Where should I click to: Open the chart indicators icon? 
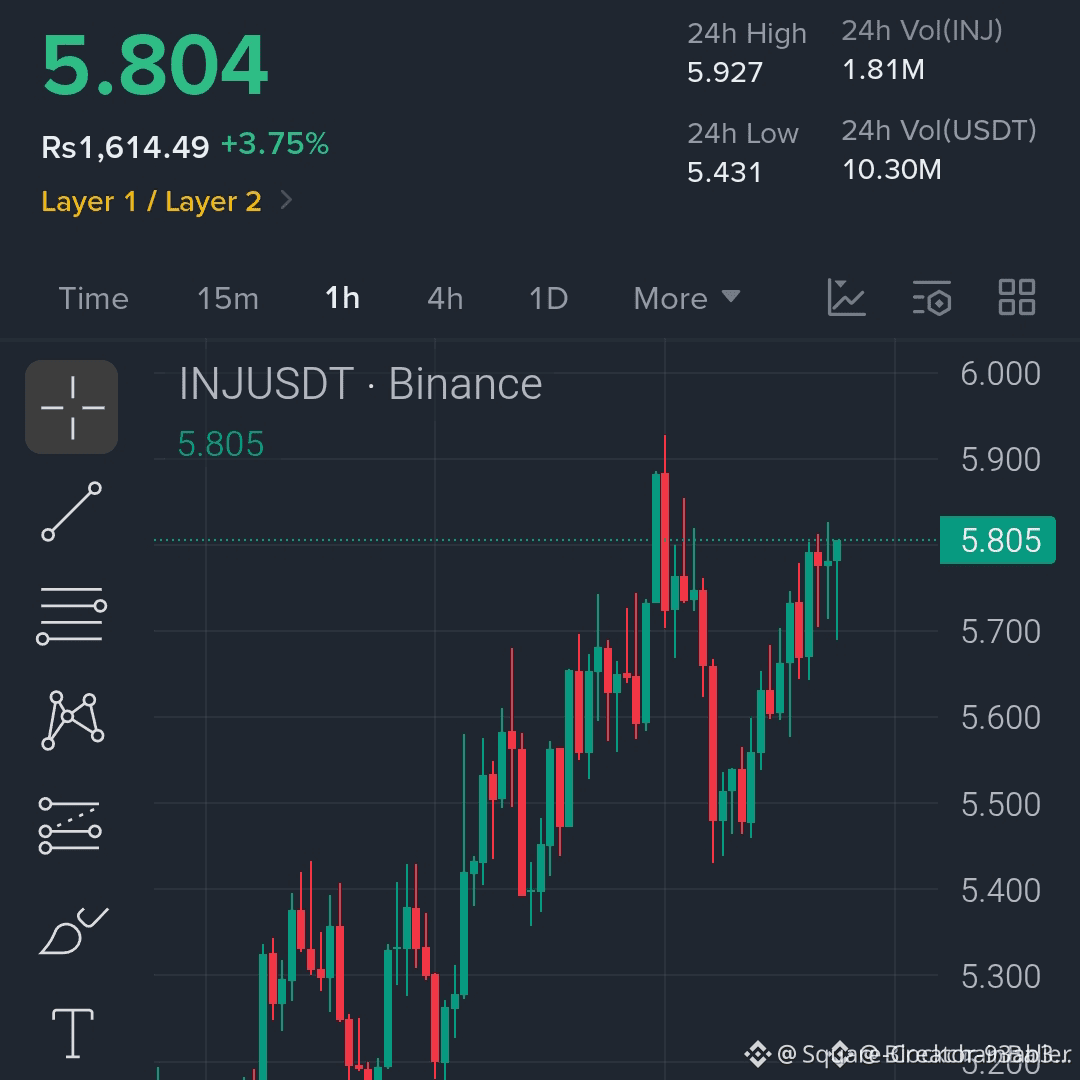pyautogui.click(x=847, y=298)
